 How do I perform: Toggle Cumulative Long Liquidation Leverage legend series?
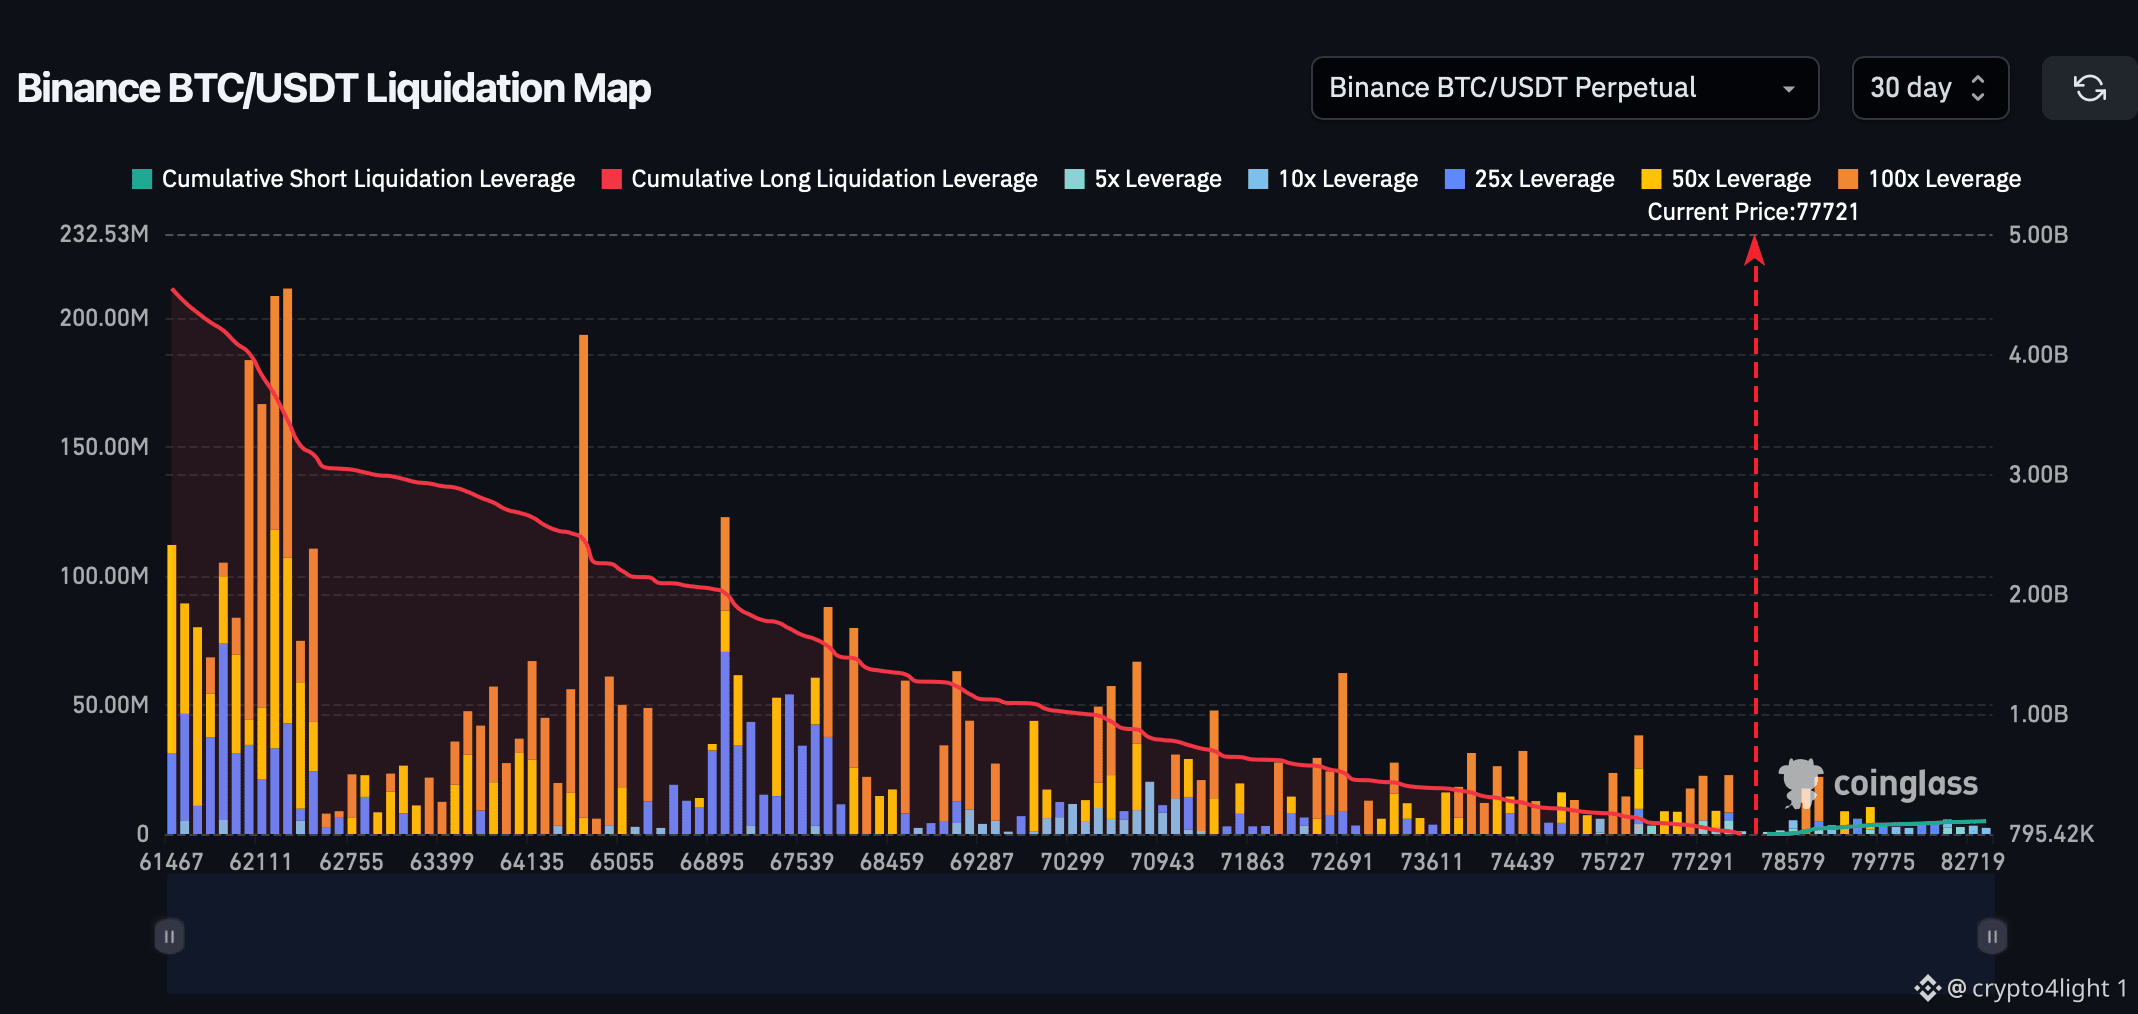(x=820, y=179)
